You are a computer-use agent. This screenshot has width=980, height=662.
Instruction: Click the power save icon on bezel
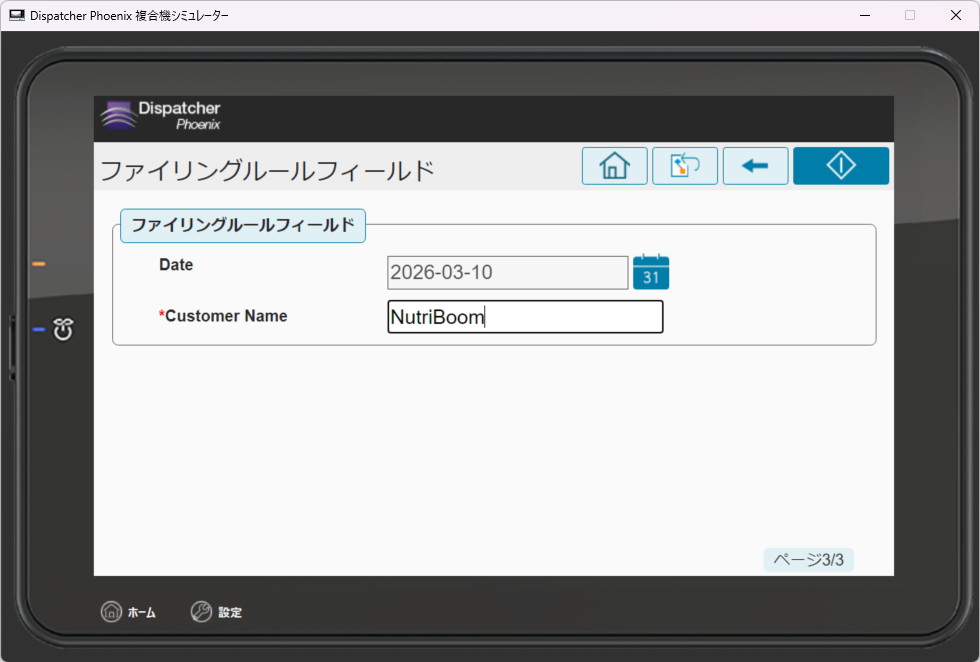(x=63, y=329)
